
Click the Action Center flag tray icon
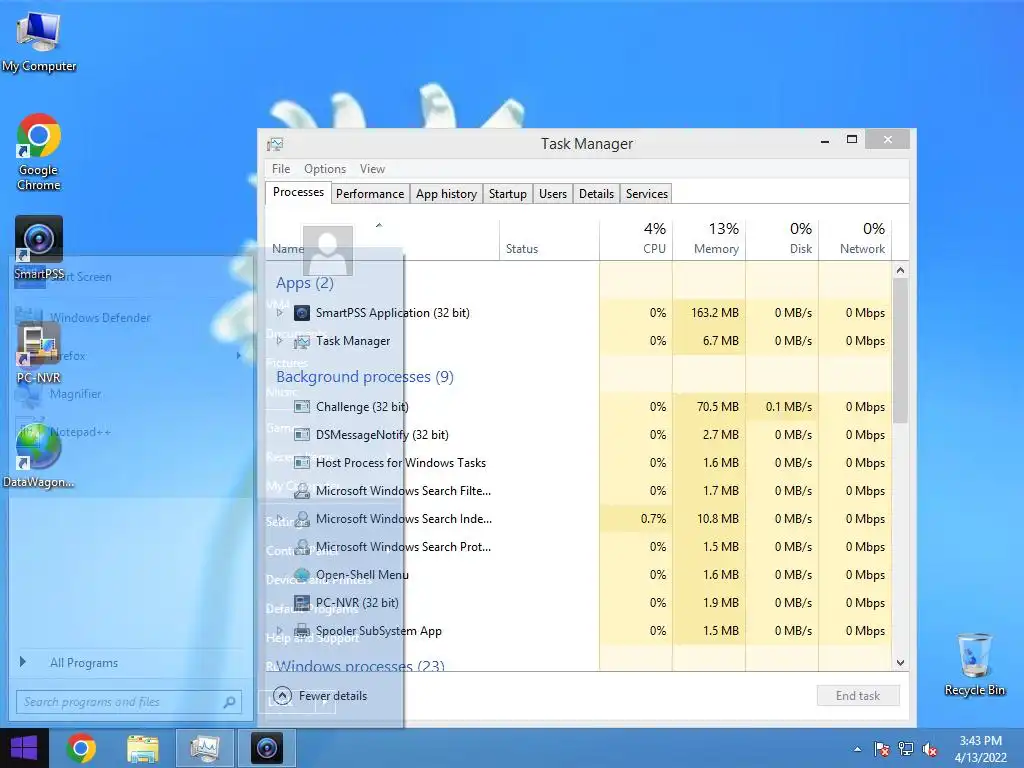(x=881, y=749)
